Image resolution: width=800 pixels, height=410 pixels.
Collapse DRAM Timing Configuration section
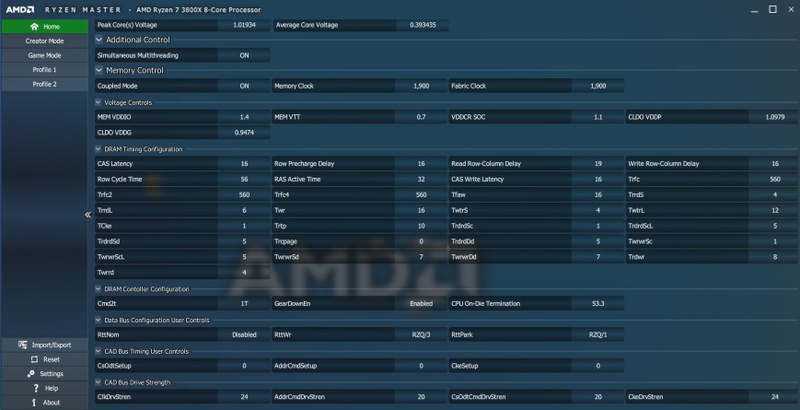pyautogui.click(x=98, y=149)
